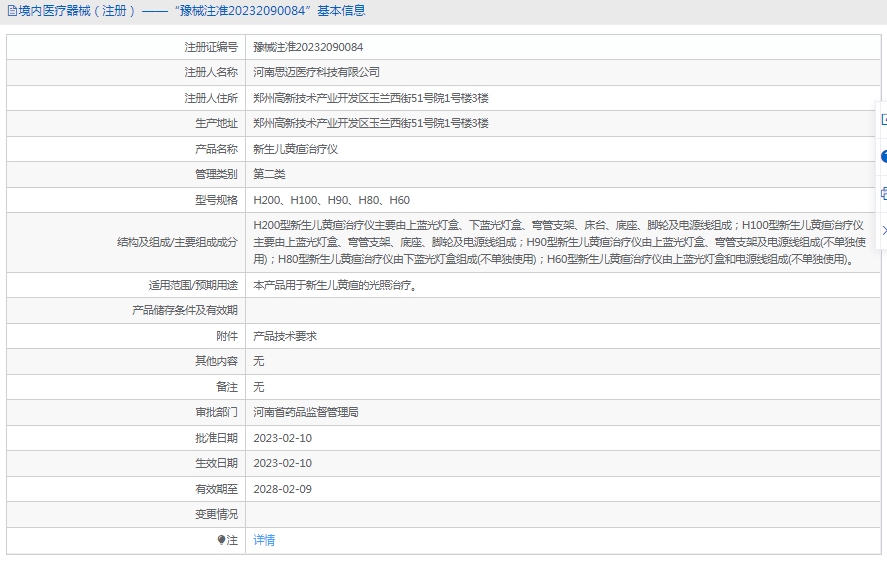Click the 批准日期 label
The image size is (887, 562).
[217, 438]
